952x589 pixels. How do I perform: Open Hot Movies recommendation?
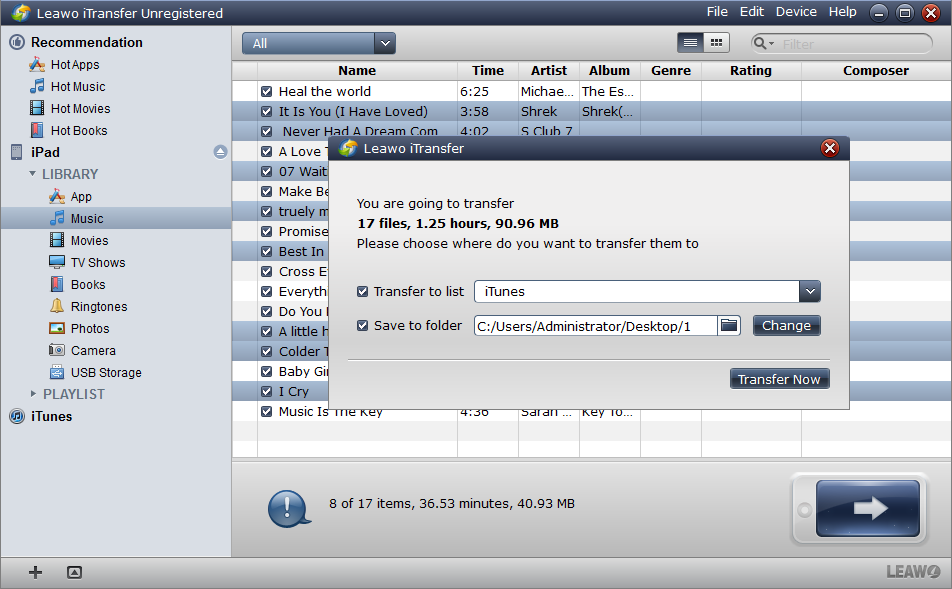(x=80, y=109)
